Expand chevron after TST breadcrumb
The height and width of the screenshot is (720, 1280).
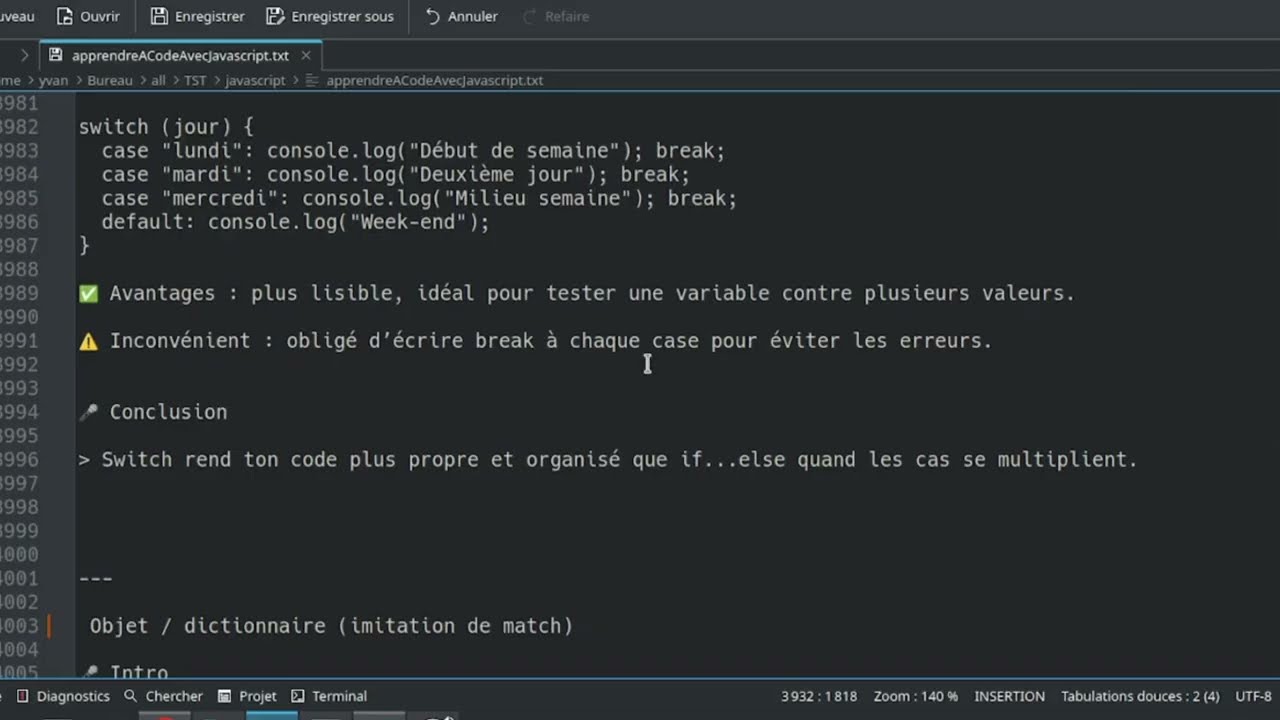click(216, 80)
